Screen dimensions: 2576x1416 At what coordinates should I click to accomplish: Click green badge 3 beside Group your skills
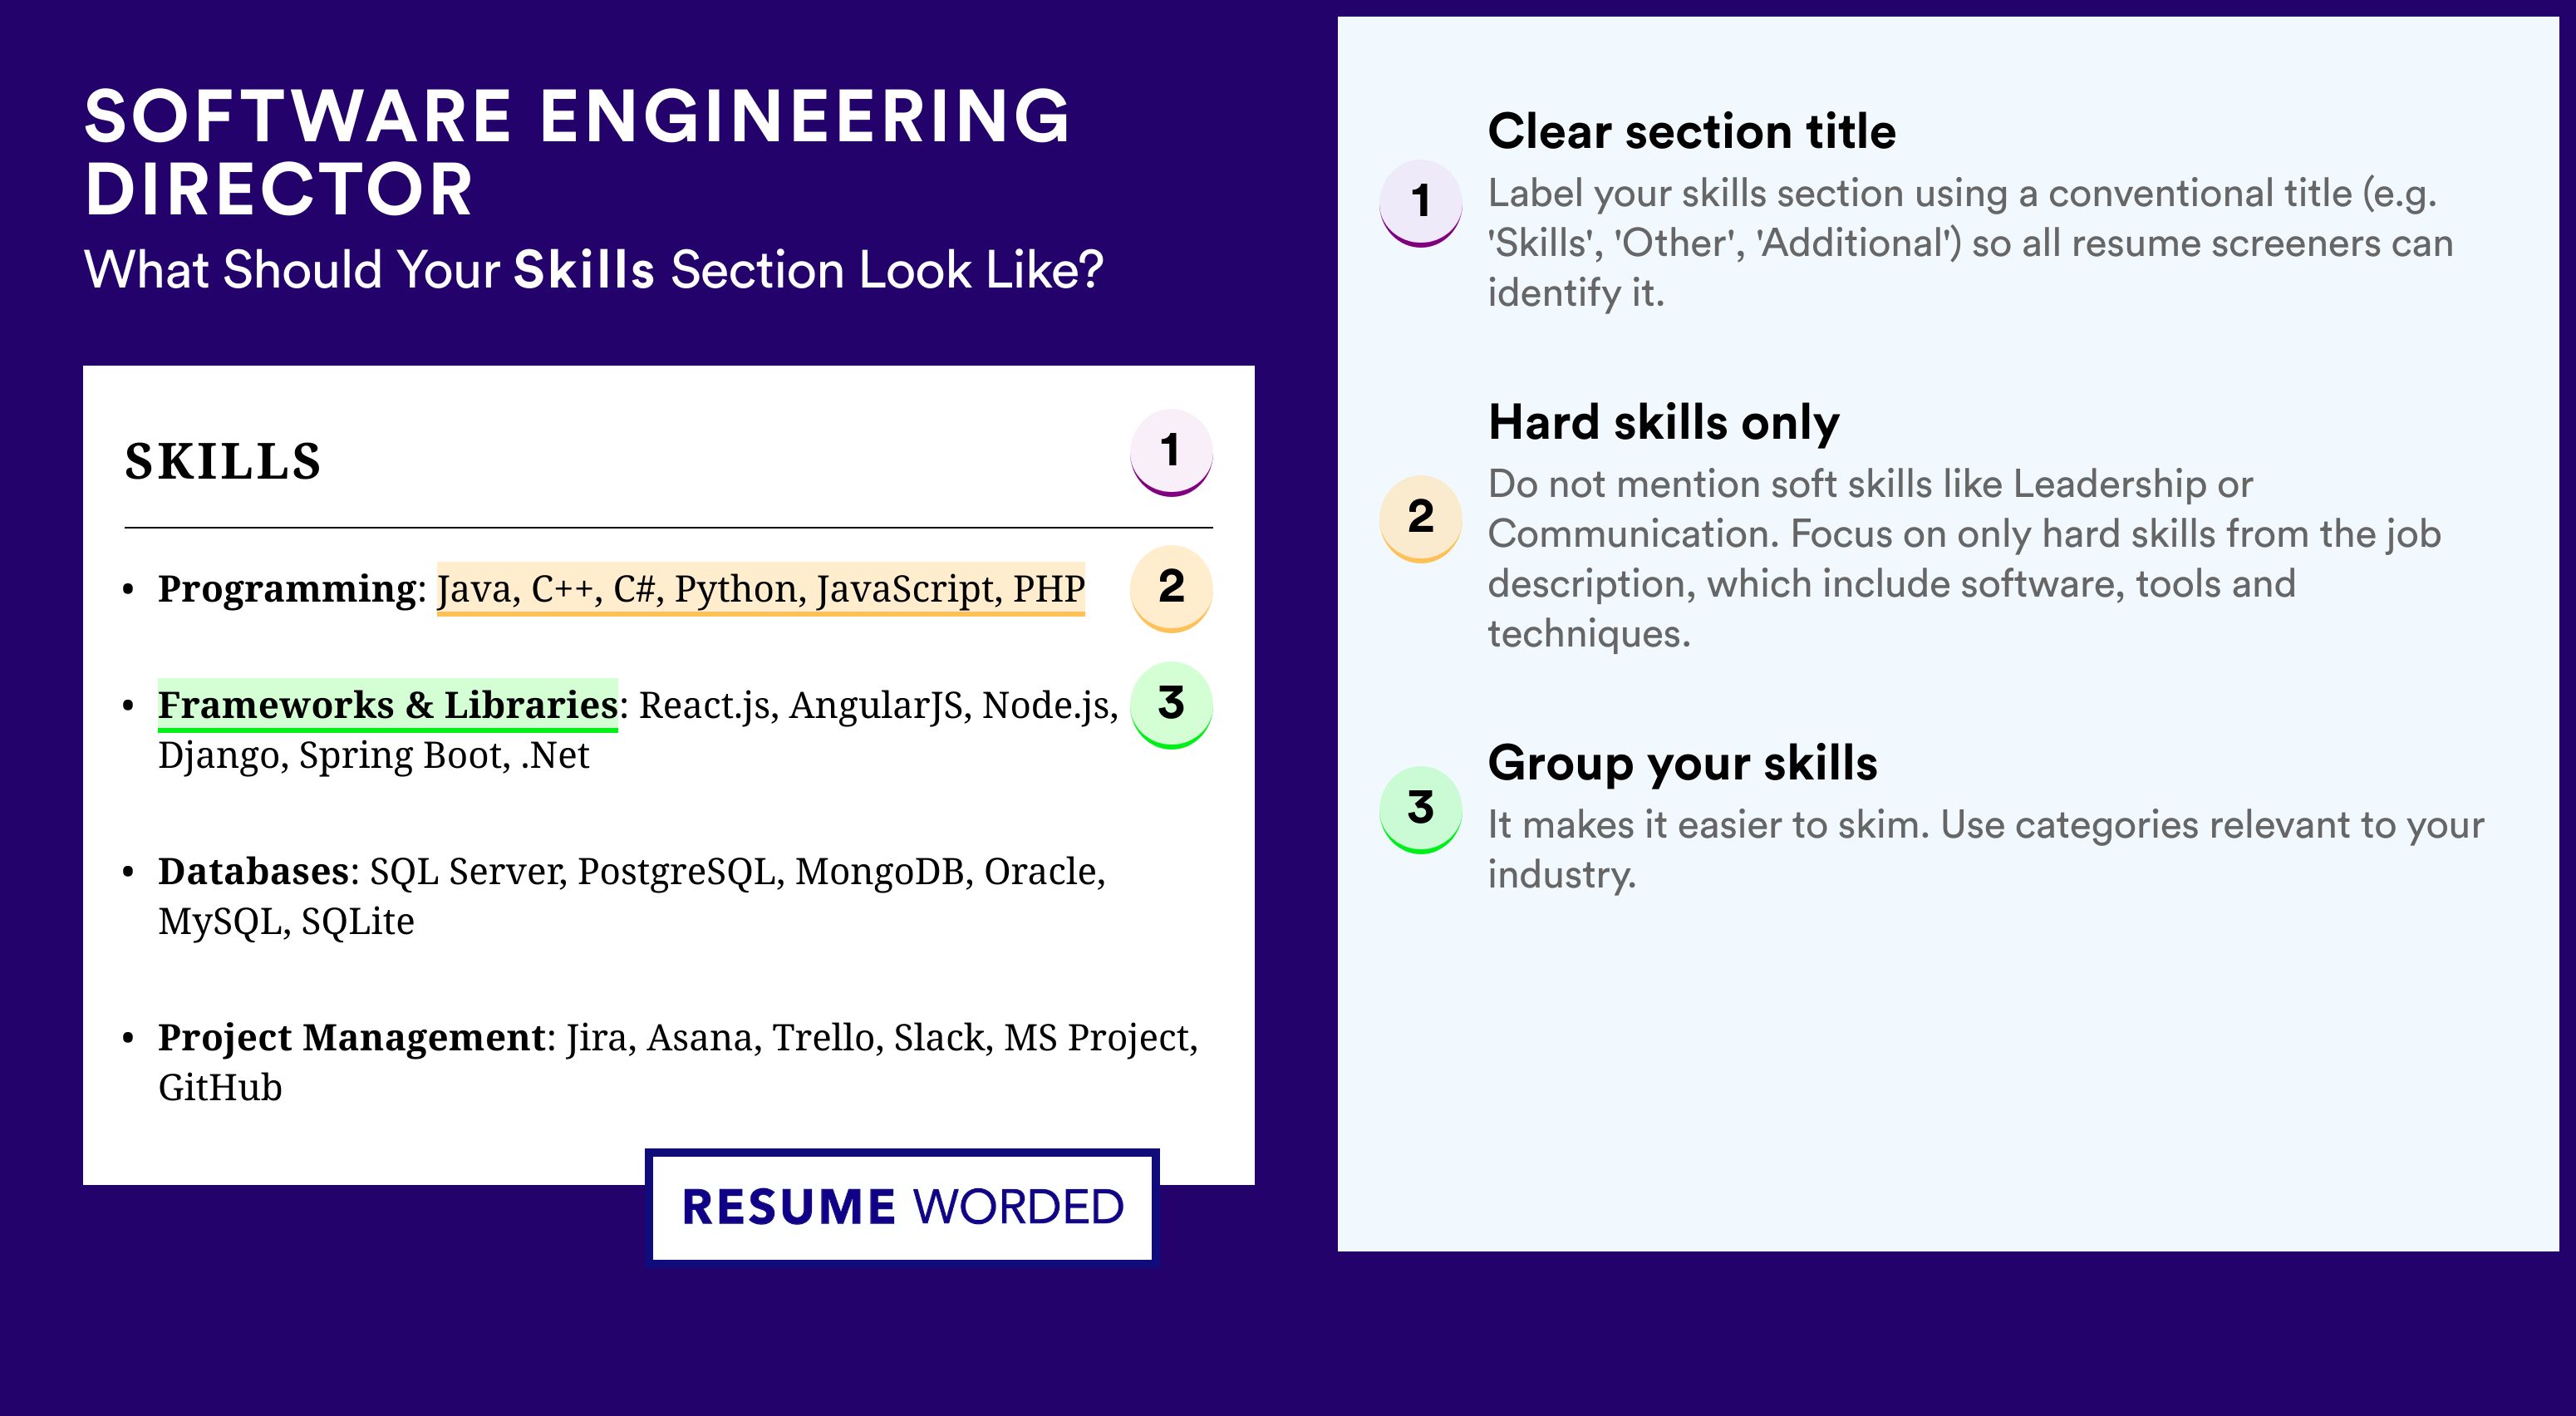click(x=1421, y=809)
